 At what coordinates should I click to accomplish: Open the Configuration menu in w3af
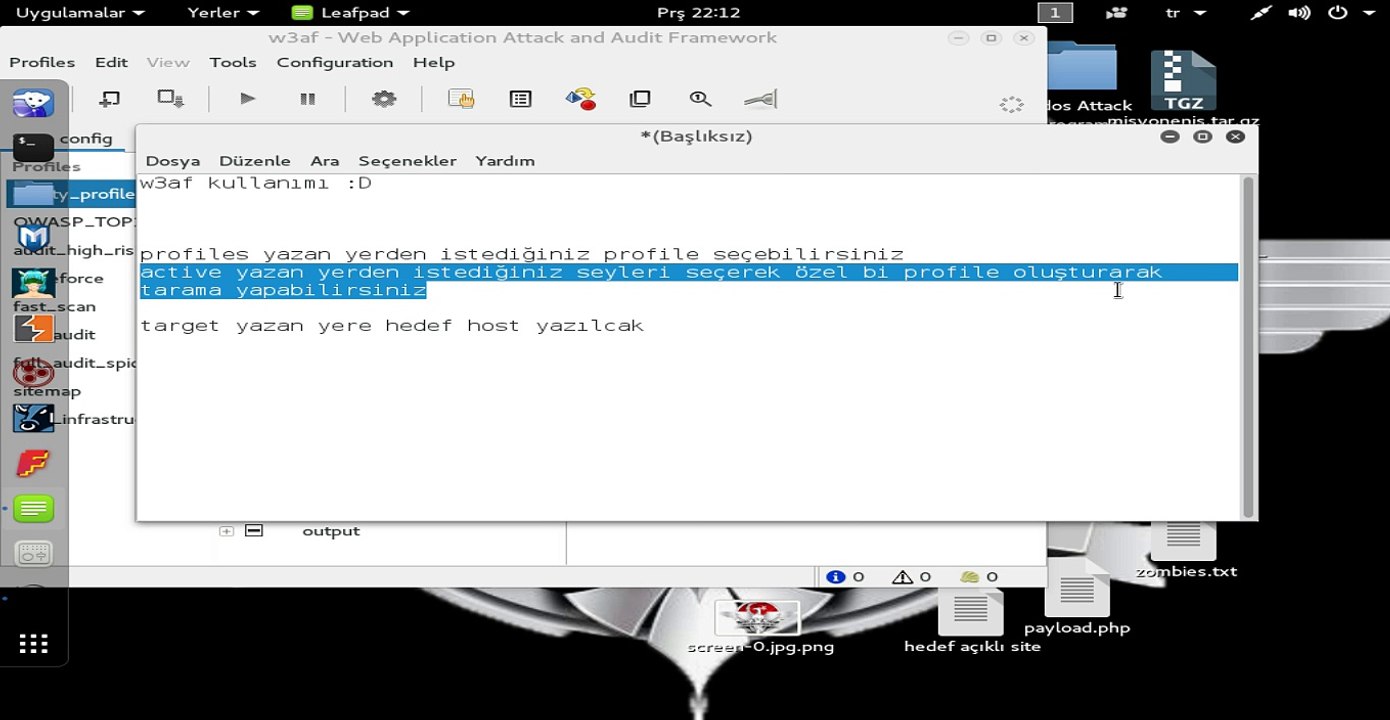pos(335,62)
